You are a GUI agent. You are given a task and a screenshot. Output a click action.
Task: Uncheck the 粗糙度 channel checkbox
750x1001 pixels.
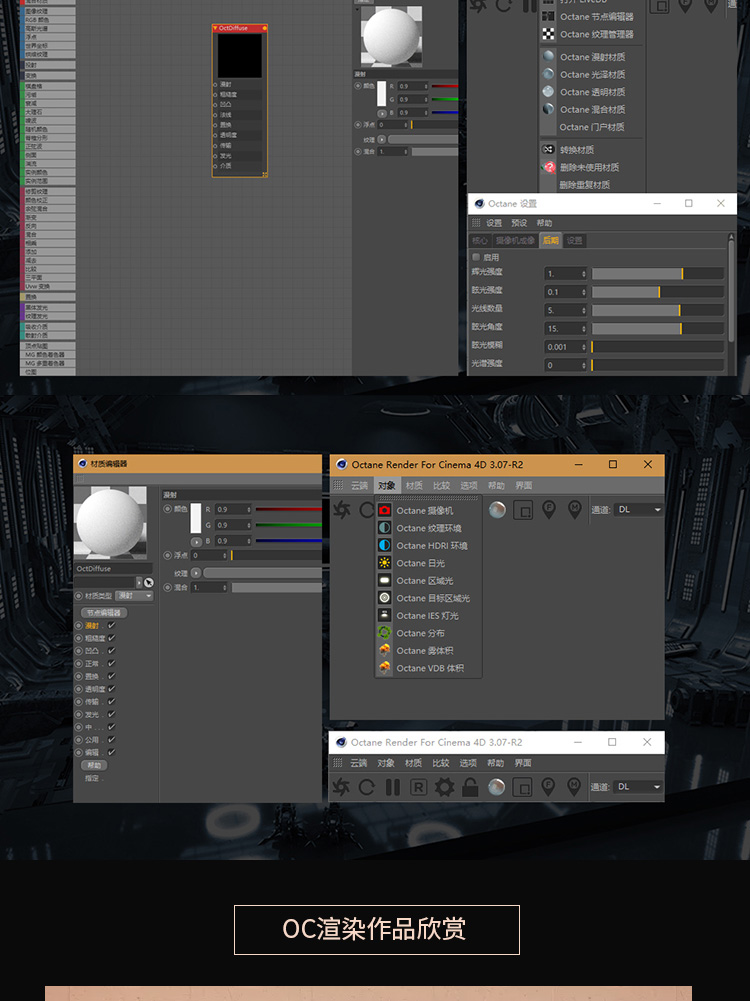click(112, 638)
